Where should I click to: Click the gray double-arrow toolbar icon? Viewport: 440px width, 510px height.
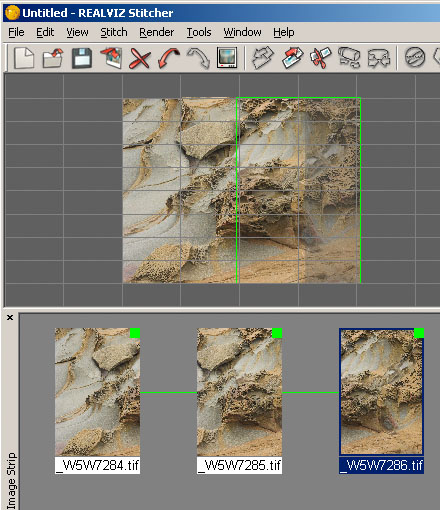tap(263, 58)
